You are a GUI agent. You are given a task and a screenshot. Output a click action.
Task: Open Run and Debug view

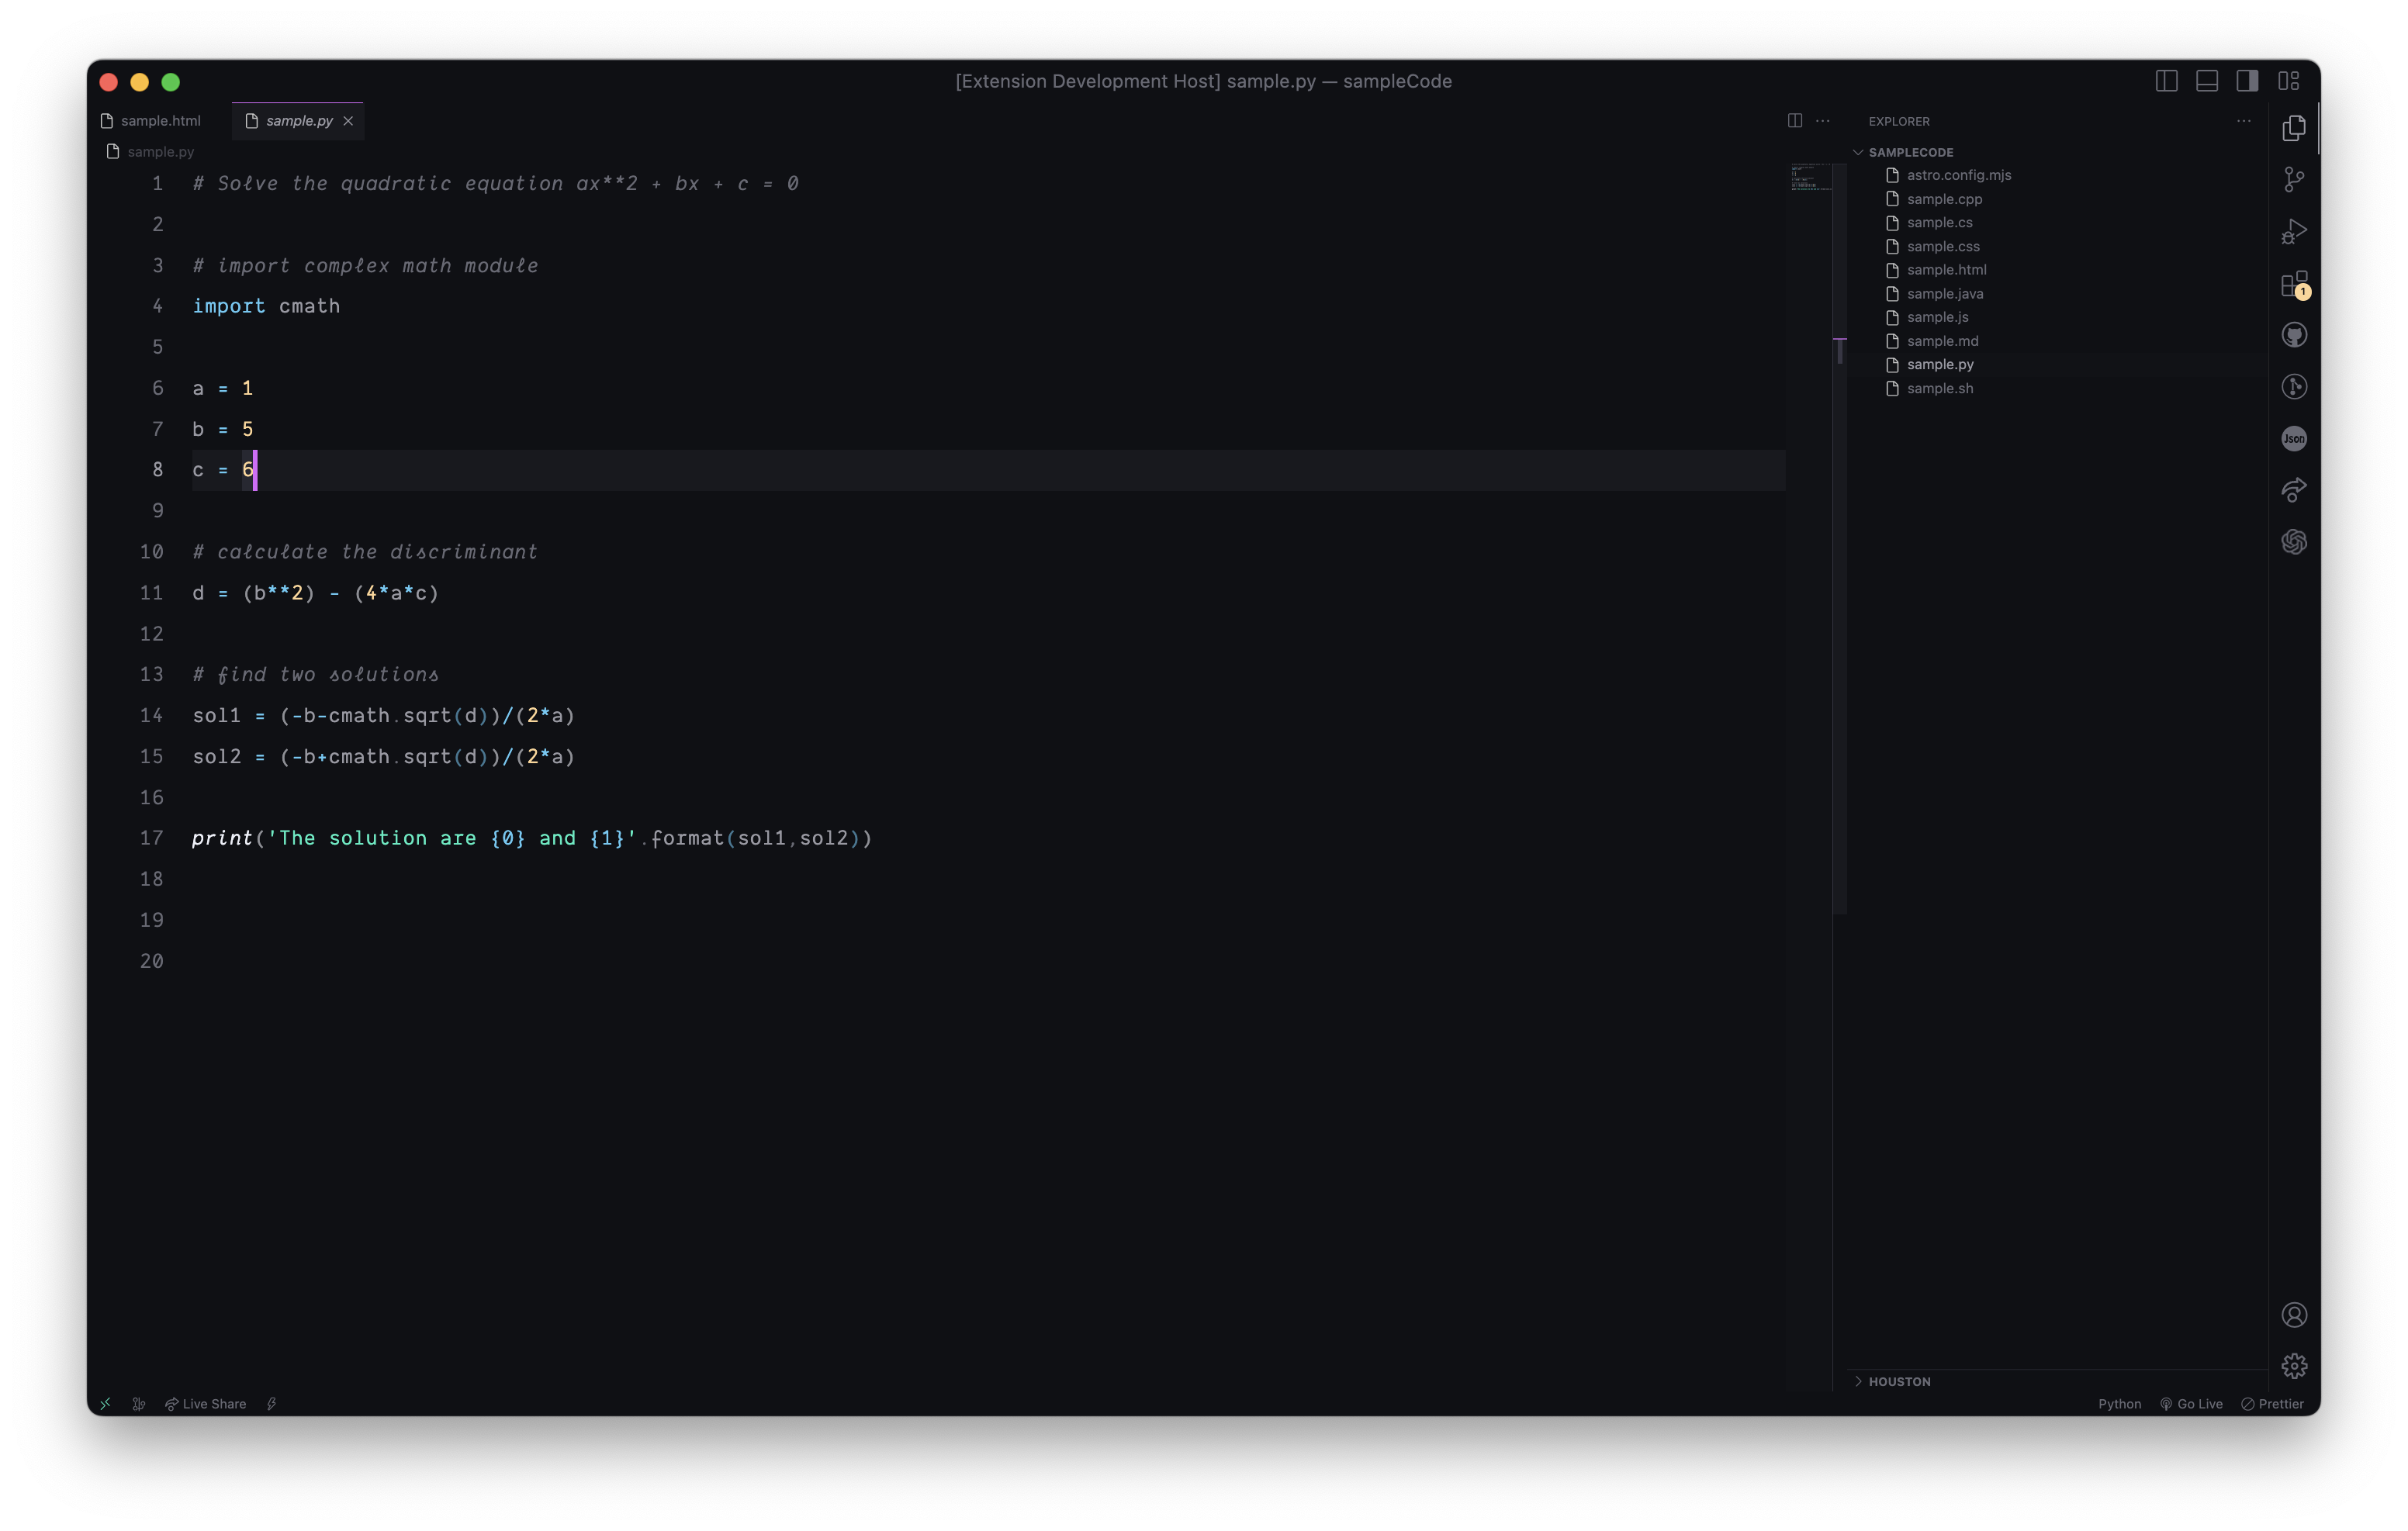(x=2294, y=232)
